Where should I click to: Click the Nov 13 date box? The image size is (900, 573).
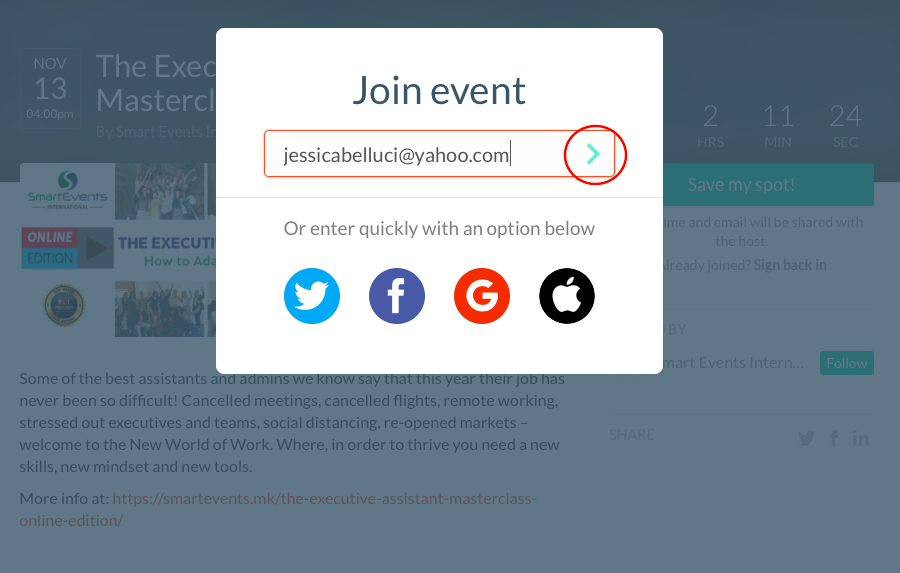50,90
